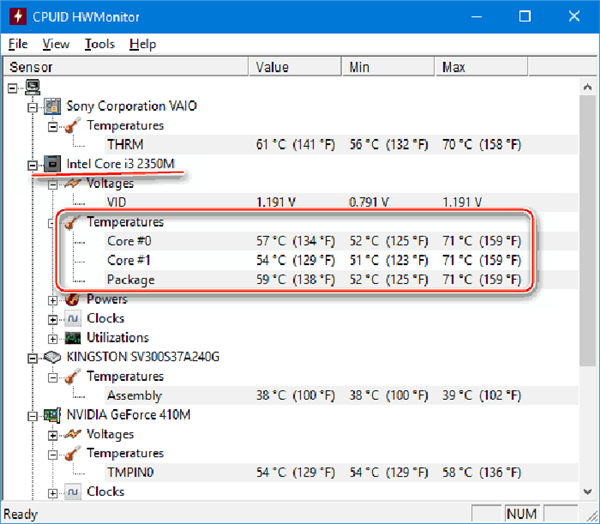The height and width of the screenshot is (524, 600).
Task: Click the HWMonitor lightning bolt title icon
Action: pyautogui.click(x=18, y=16)
